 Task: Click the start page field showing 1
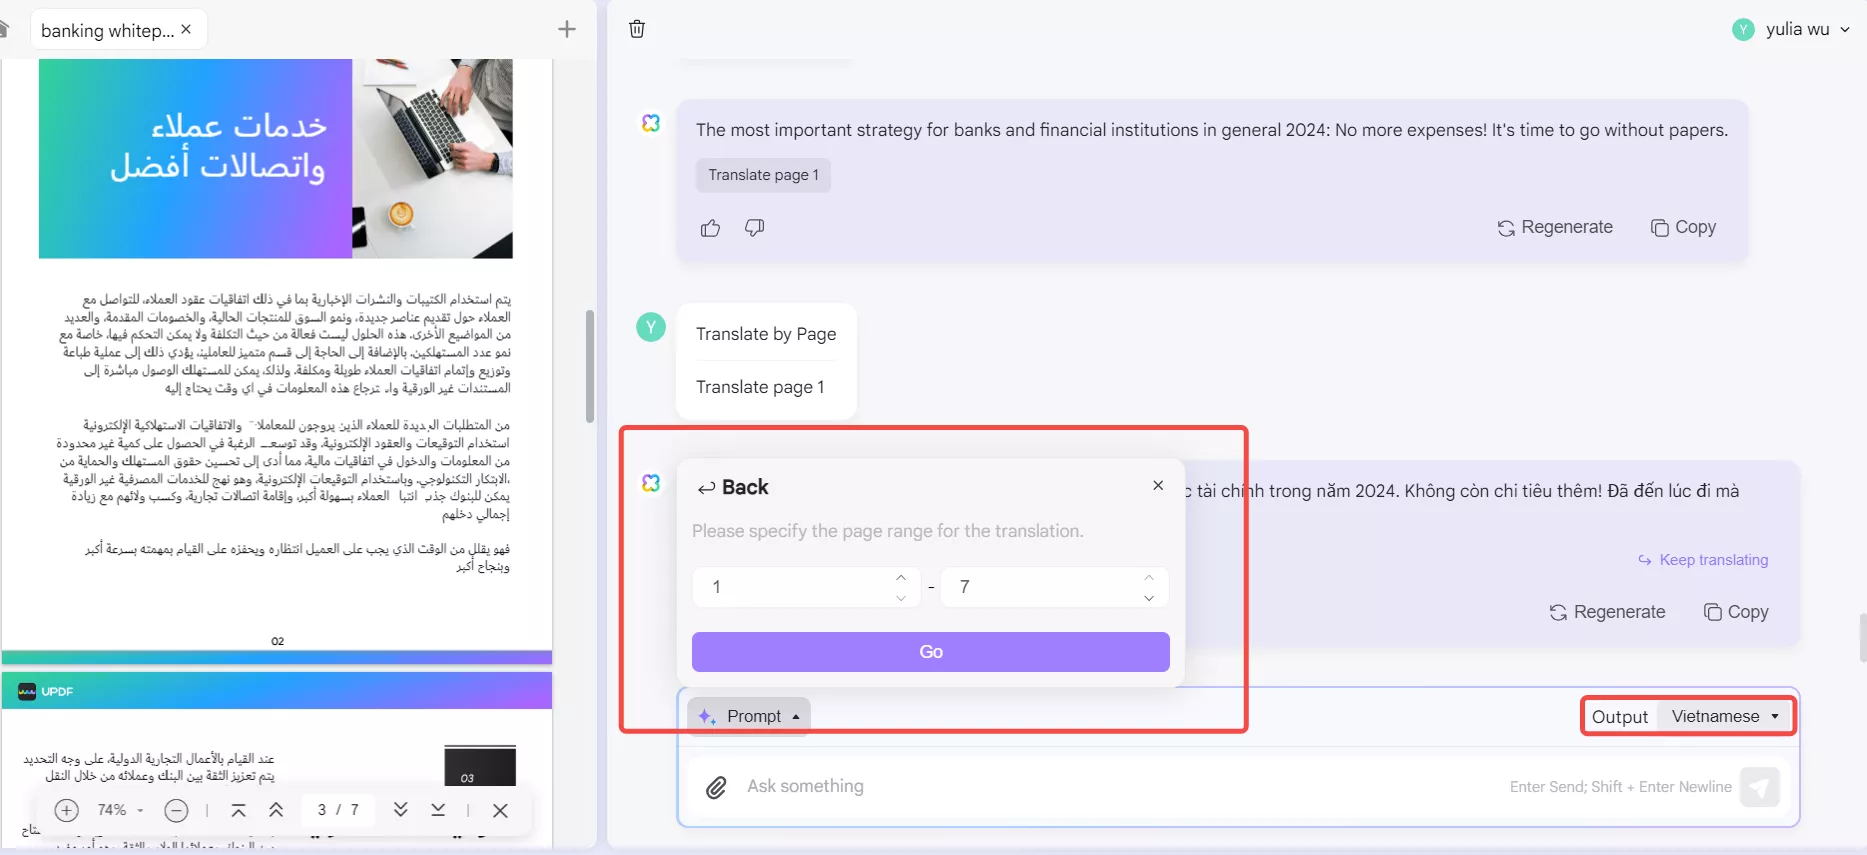(805, 587)
